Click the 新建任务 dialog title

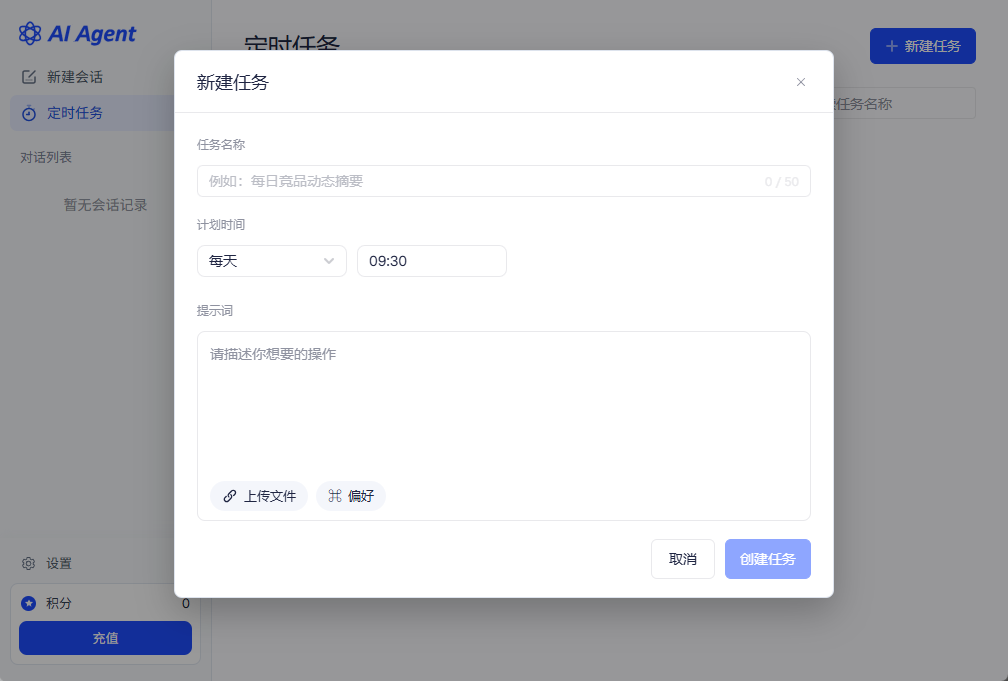coord(232,82)
